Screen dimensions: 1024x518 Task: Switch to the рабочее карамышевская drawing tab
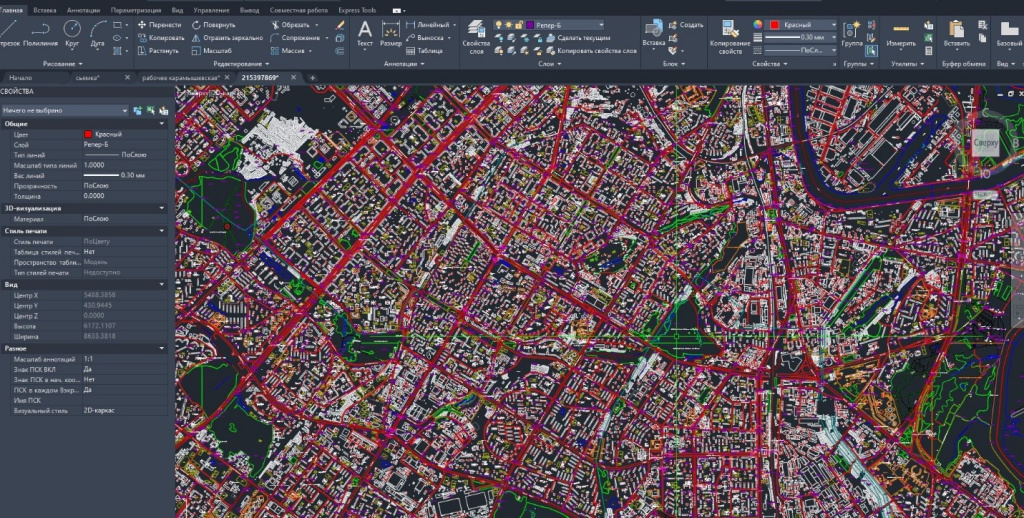coord(181,77)
